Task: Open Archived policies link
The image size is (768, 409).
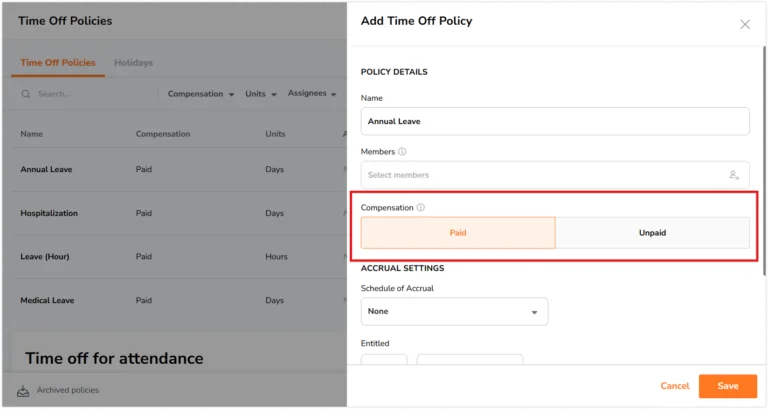Action: 68,390
